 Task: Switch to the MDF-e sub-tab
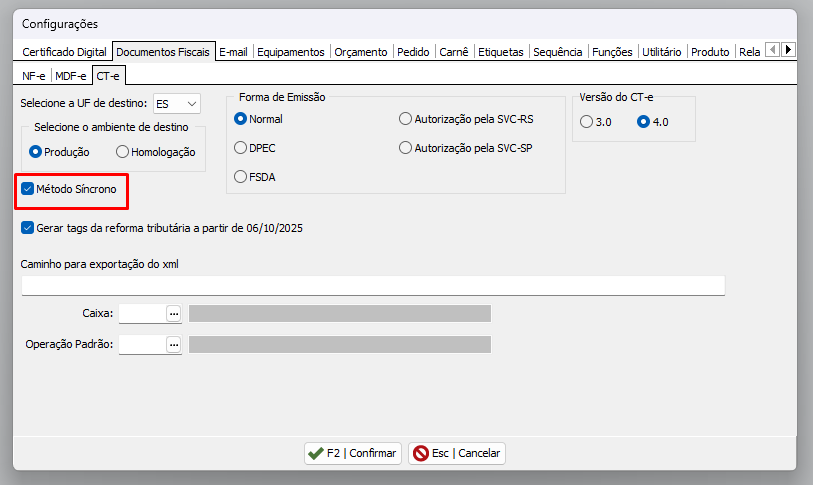tap(71, 75)
